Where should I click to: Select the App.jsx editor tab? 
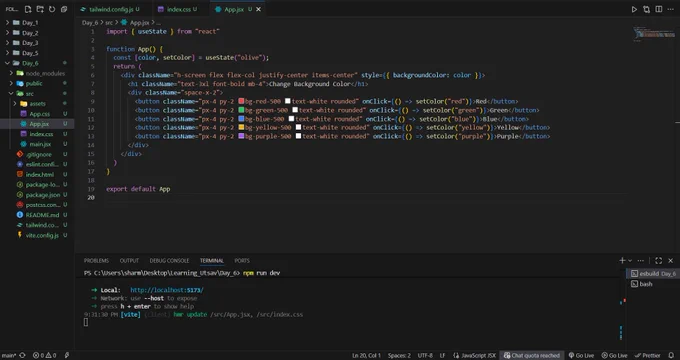pos(233,9)
